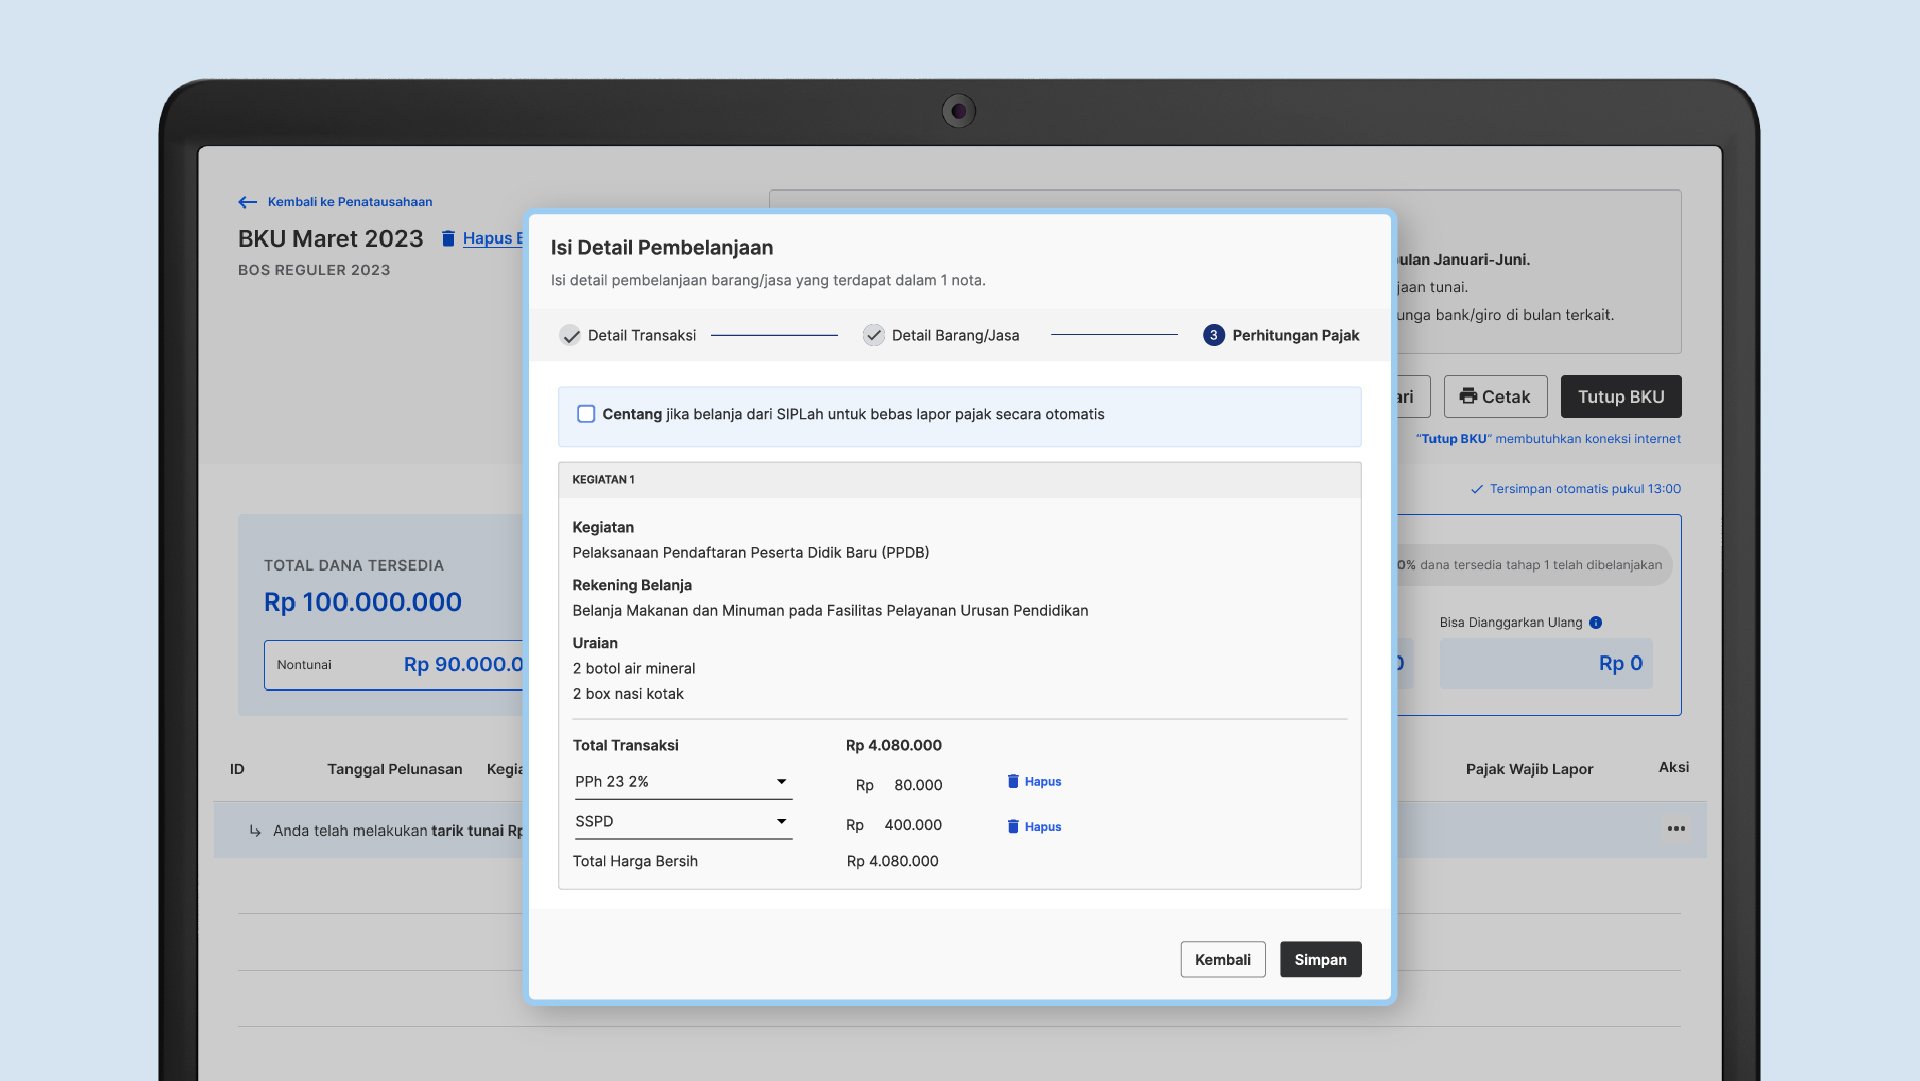
Task: Click the trash icon for the PPh 23 tax row
Action: tap(1012, 782)
